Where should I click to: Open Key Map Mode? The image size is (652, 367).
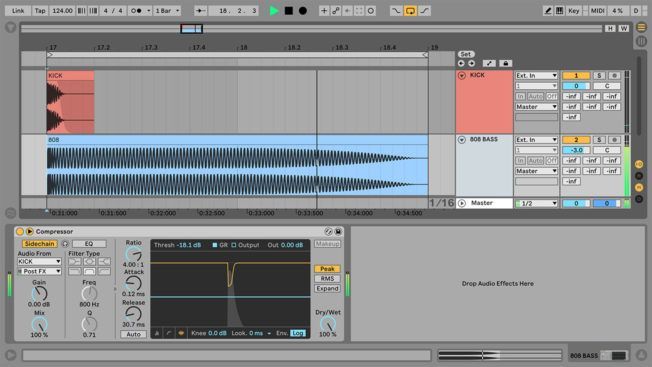573,11
